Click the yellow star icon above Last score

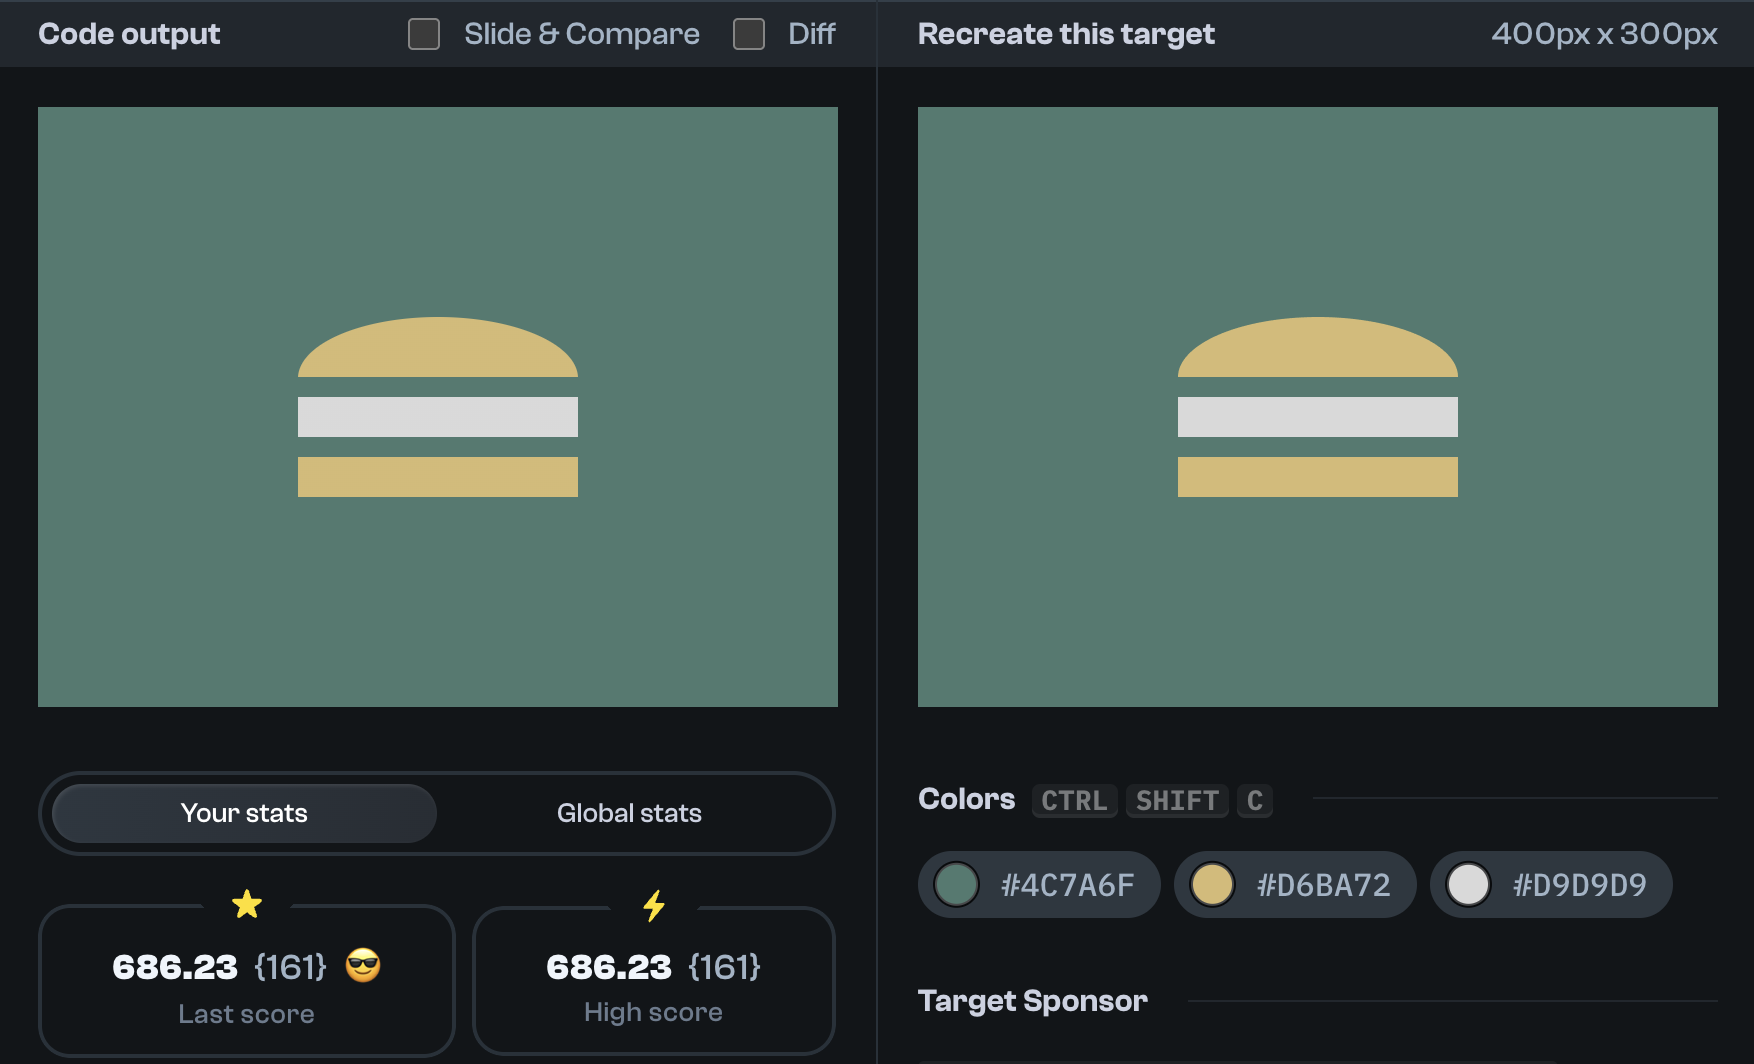click(x=247, y=905)
